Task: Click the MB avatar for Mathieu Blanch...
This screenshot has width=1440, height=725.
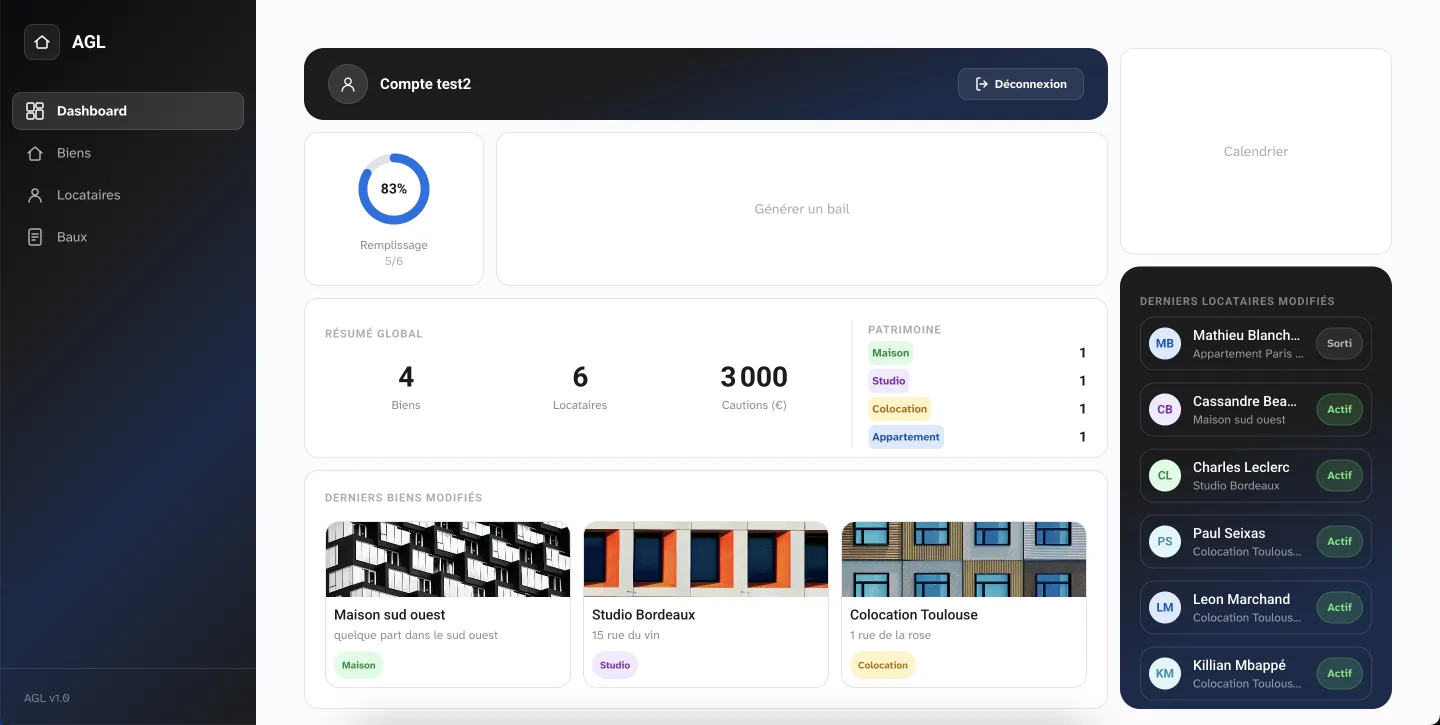Action: click(x=1165, y=344)
